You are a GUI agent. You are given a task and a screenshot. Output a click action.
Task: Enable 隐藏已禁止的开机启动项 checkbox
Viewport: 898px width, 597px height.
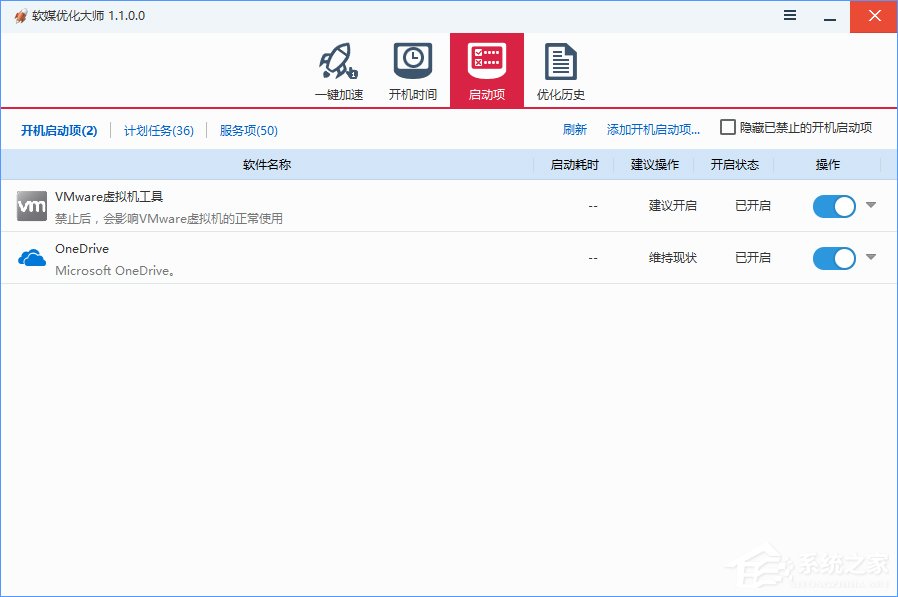[x=728, y=127]
